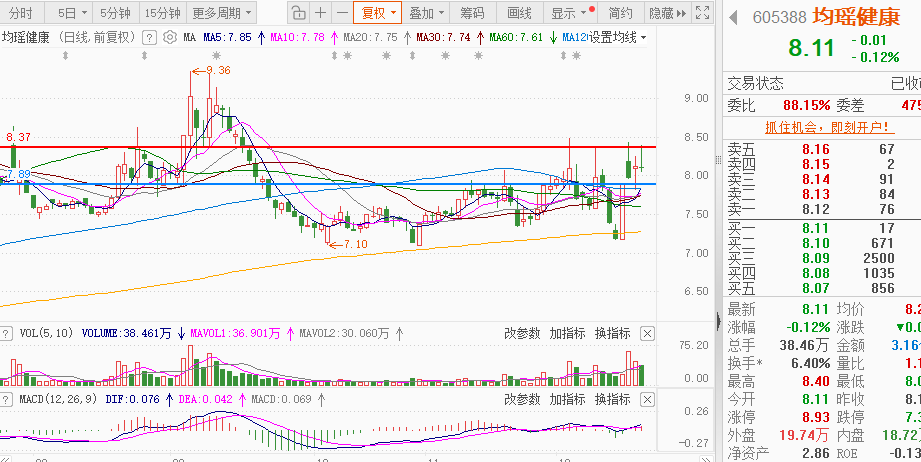921x462 pixels.
Task: Click 改参数 in the VOL panel
Action: [522, 334]
